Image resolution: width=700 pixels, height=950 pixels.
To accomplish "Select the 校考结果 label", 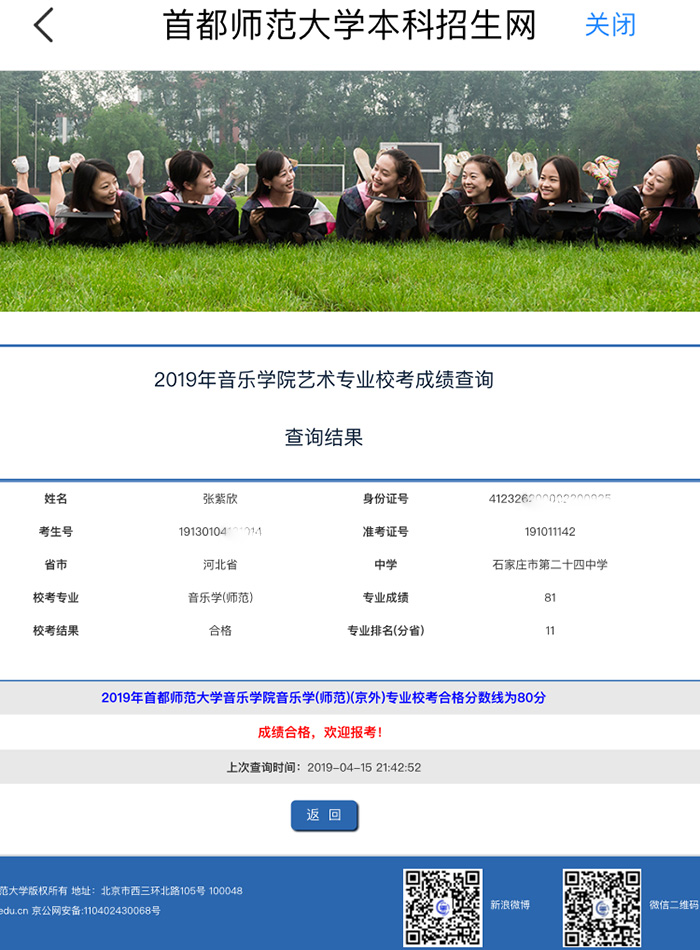I will click(56, 630).
